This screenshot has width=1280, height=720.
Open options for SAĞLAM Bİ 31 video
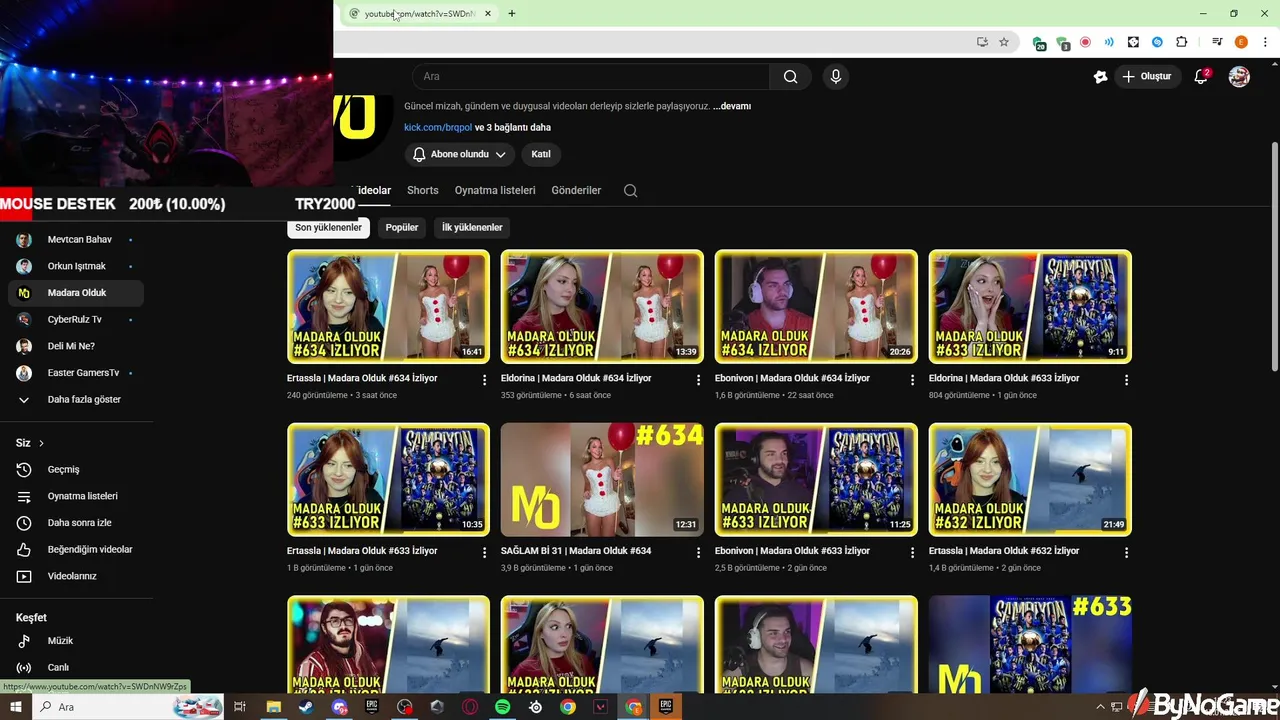coord(699,552)
